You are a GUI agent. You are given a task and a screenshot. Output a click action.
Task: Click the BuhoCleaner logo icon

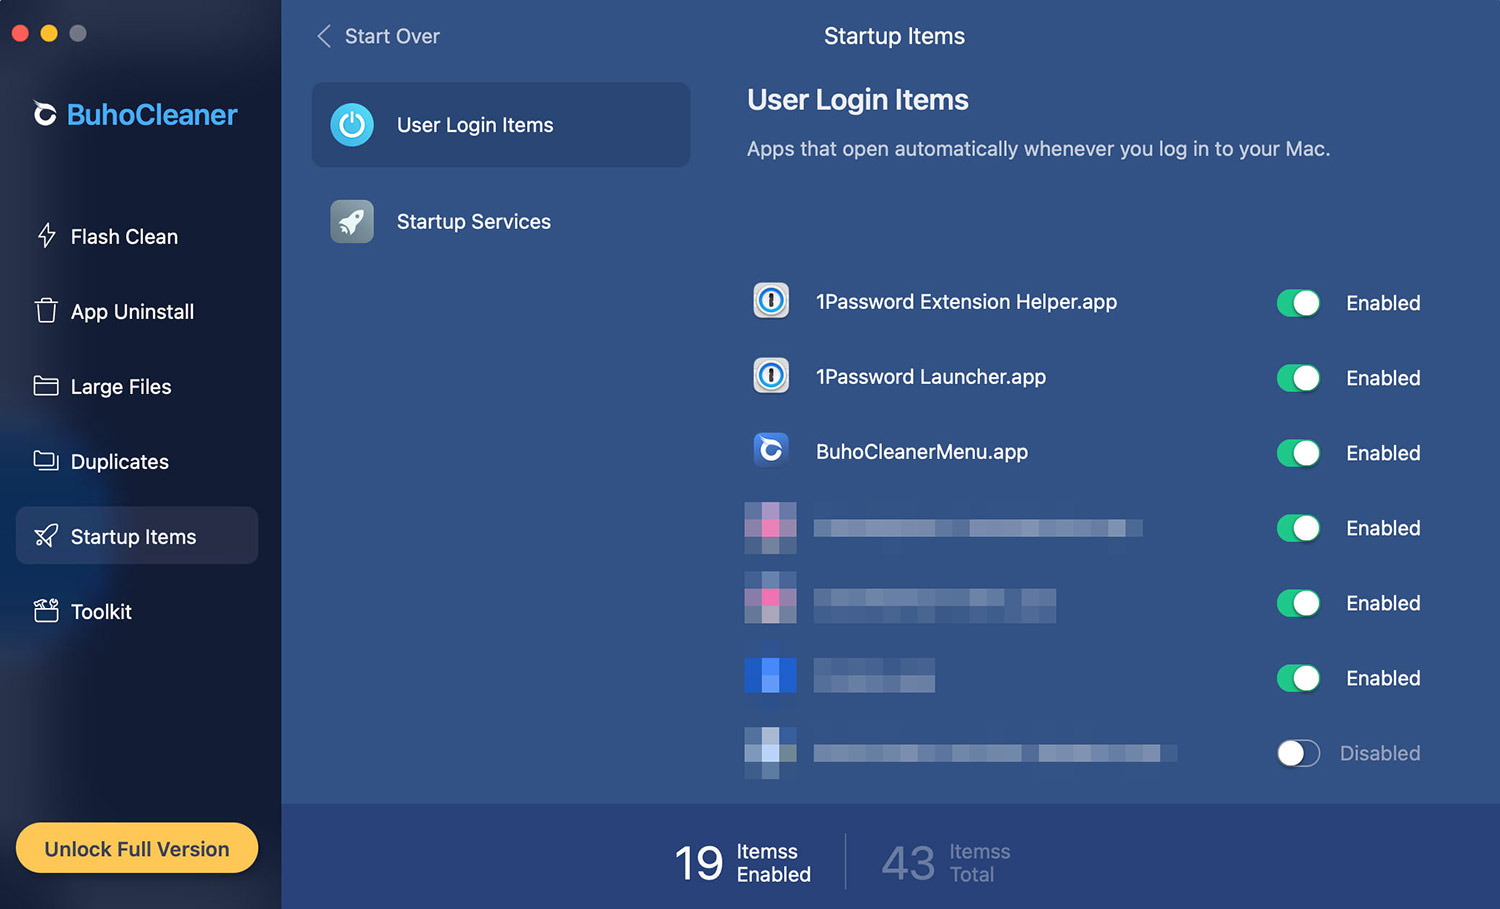pyautogui.click(x=45, y=114)
